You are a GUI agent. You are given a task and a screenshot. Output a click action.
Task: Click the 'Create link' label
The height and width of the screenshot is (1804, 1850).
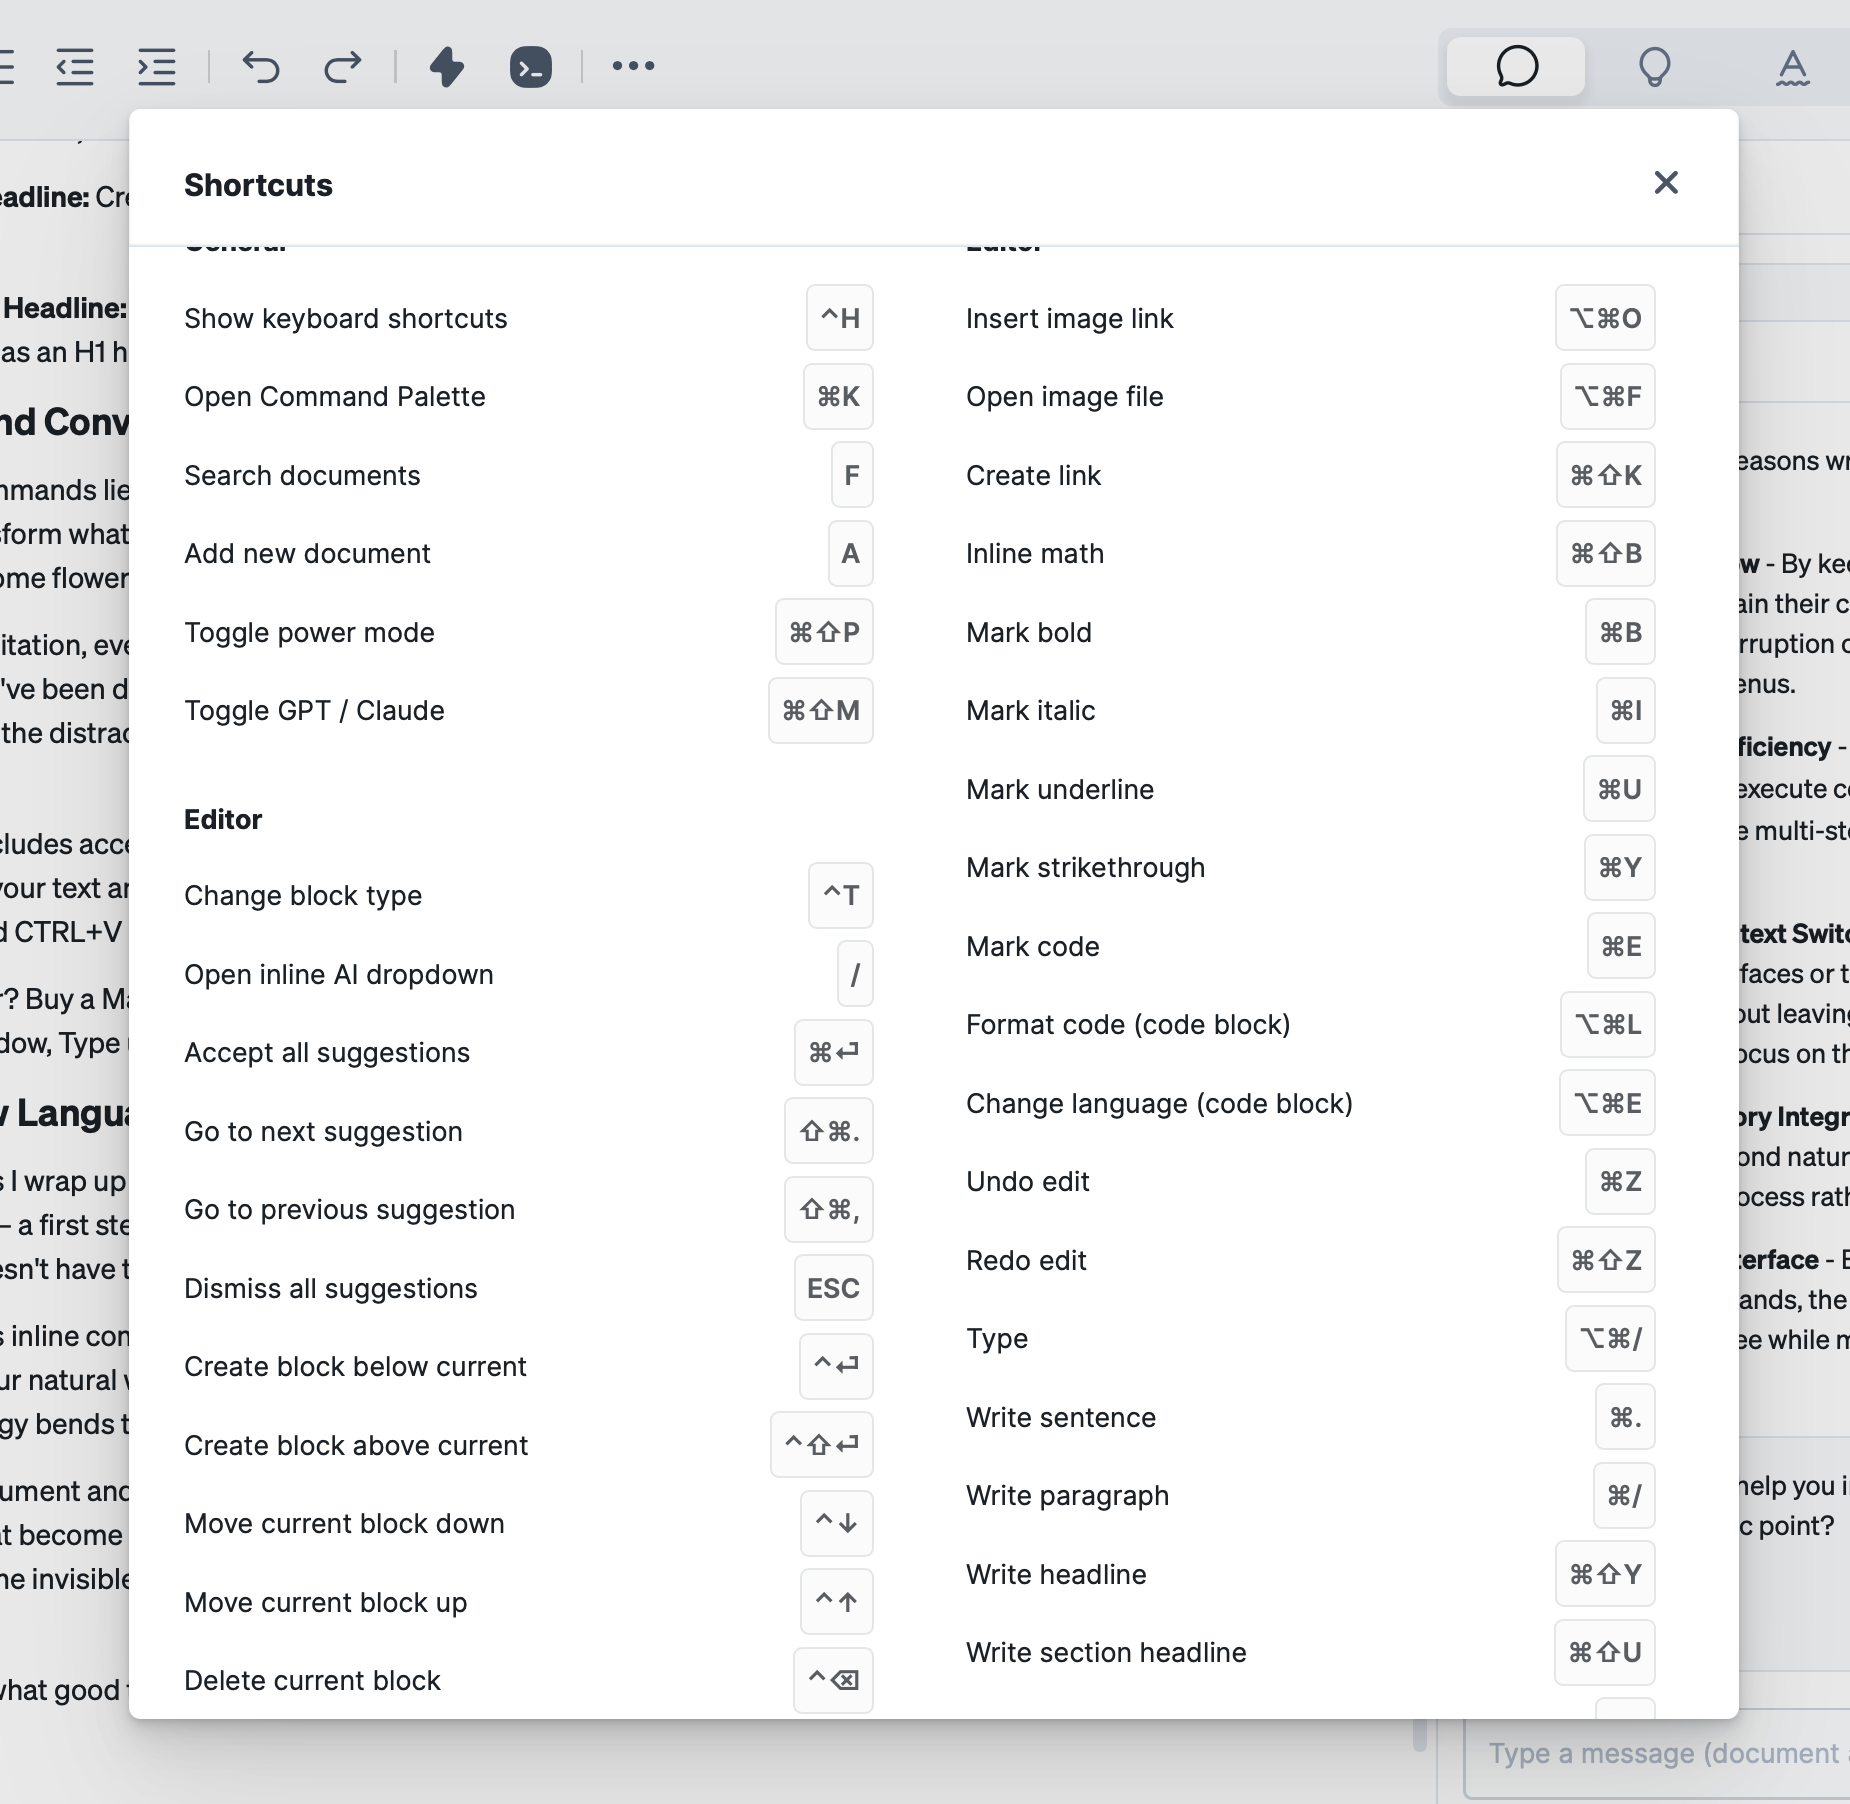coord(1034,475)
